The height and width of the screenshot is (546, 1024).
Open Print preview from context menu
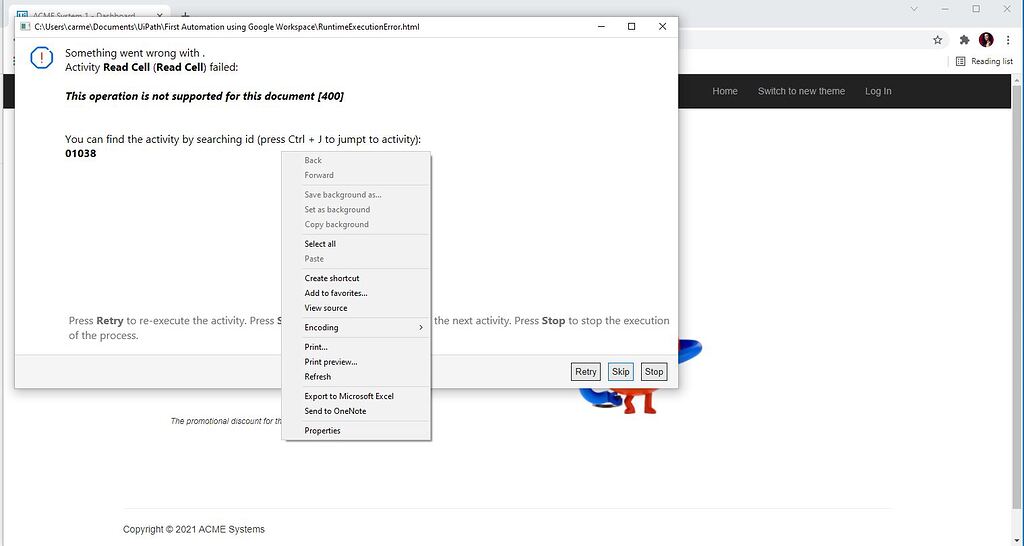click(356, 362)
